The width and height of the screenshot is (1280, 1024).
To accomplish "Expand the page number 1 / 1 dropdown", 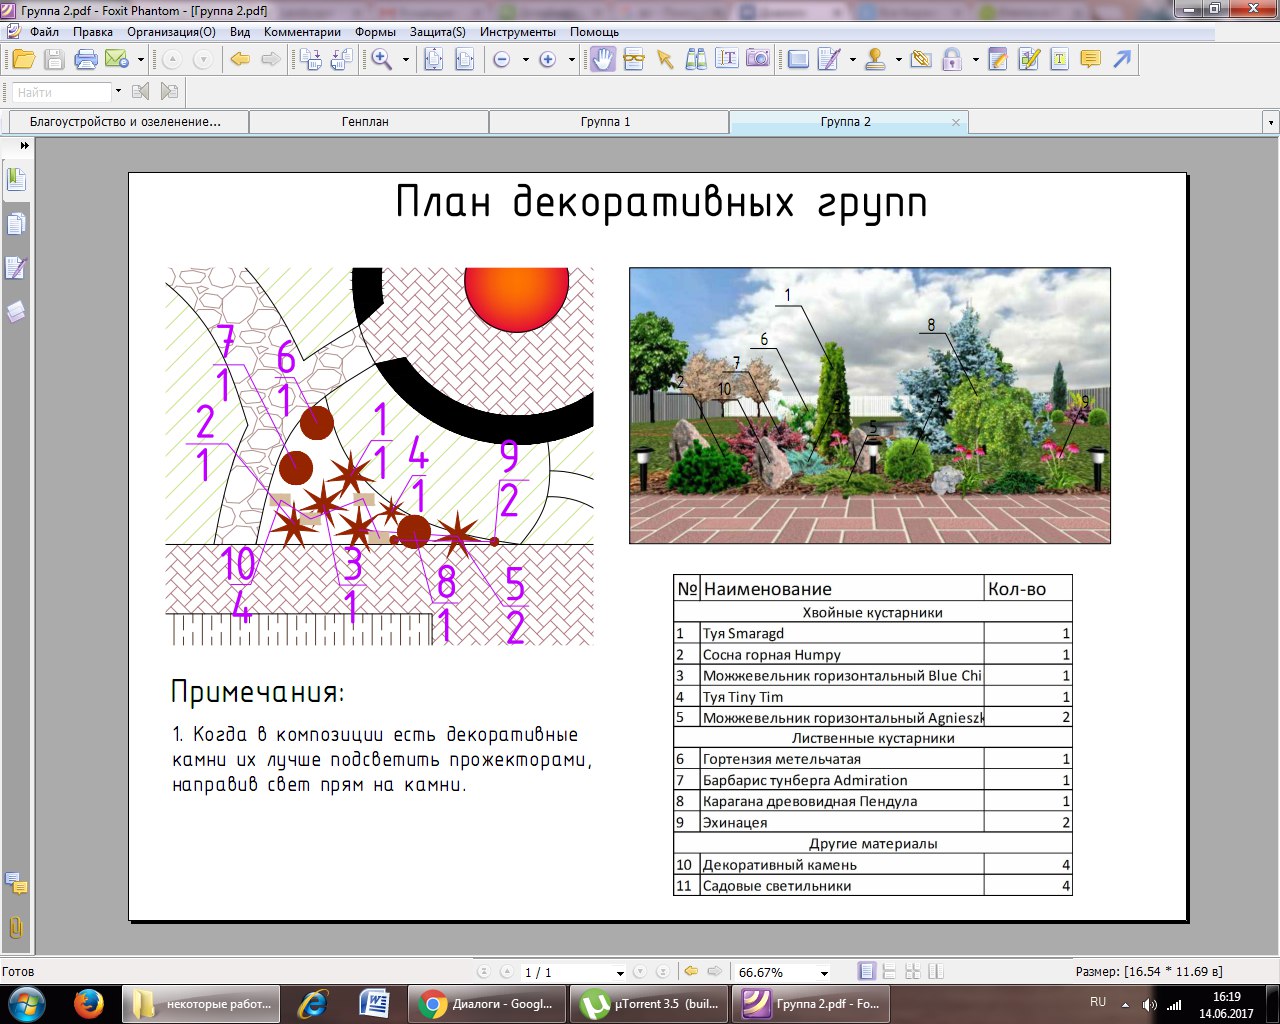I will tap(620, 972).
